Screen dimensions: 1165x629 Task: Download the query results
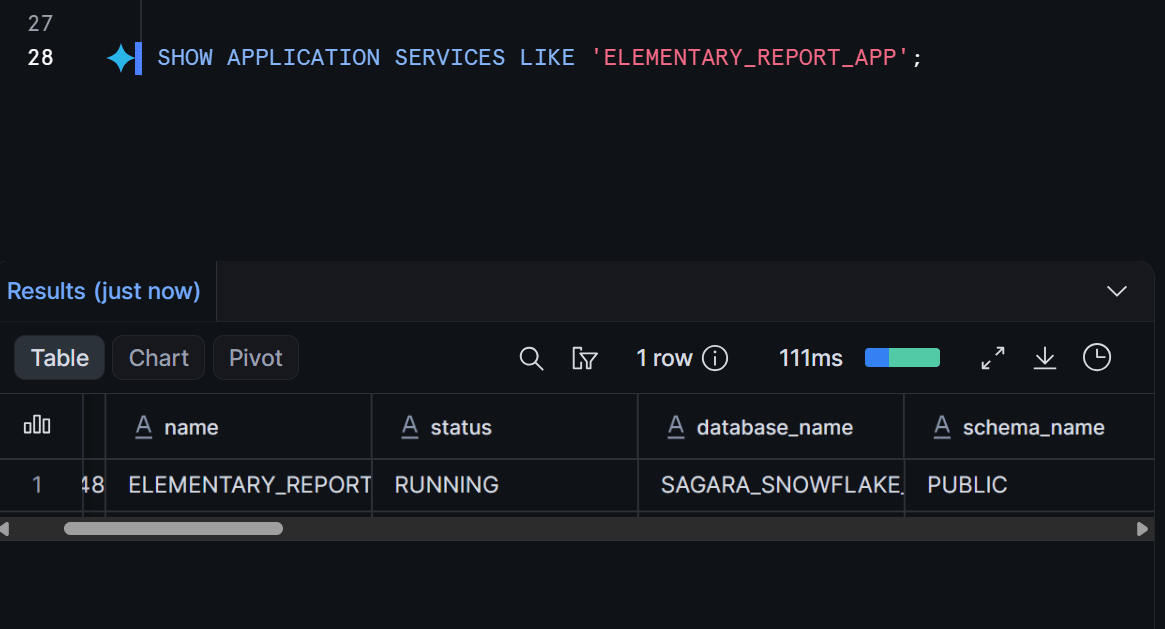(x=1045, y=358)
